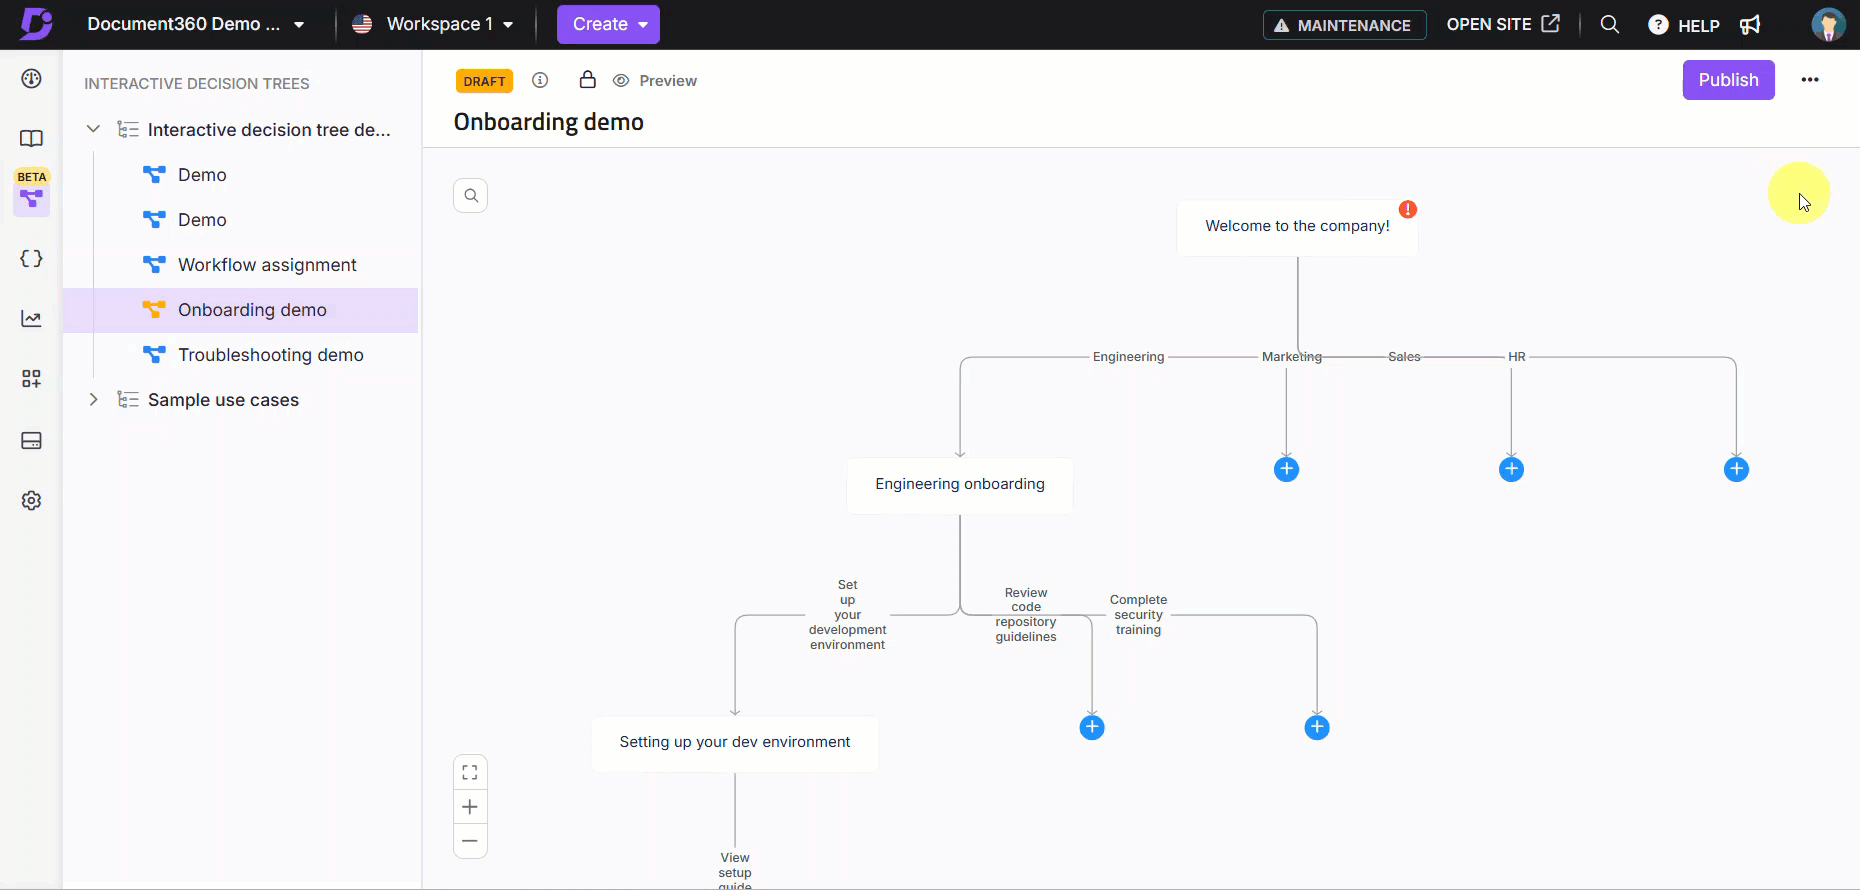This screenshot has width=1860, height=890.
Task: Zoom in with the plus canvas control
Action: point(470,807)
